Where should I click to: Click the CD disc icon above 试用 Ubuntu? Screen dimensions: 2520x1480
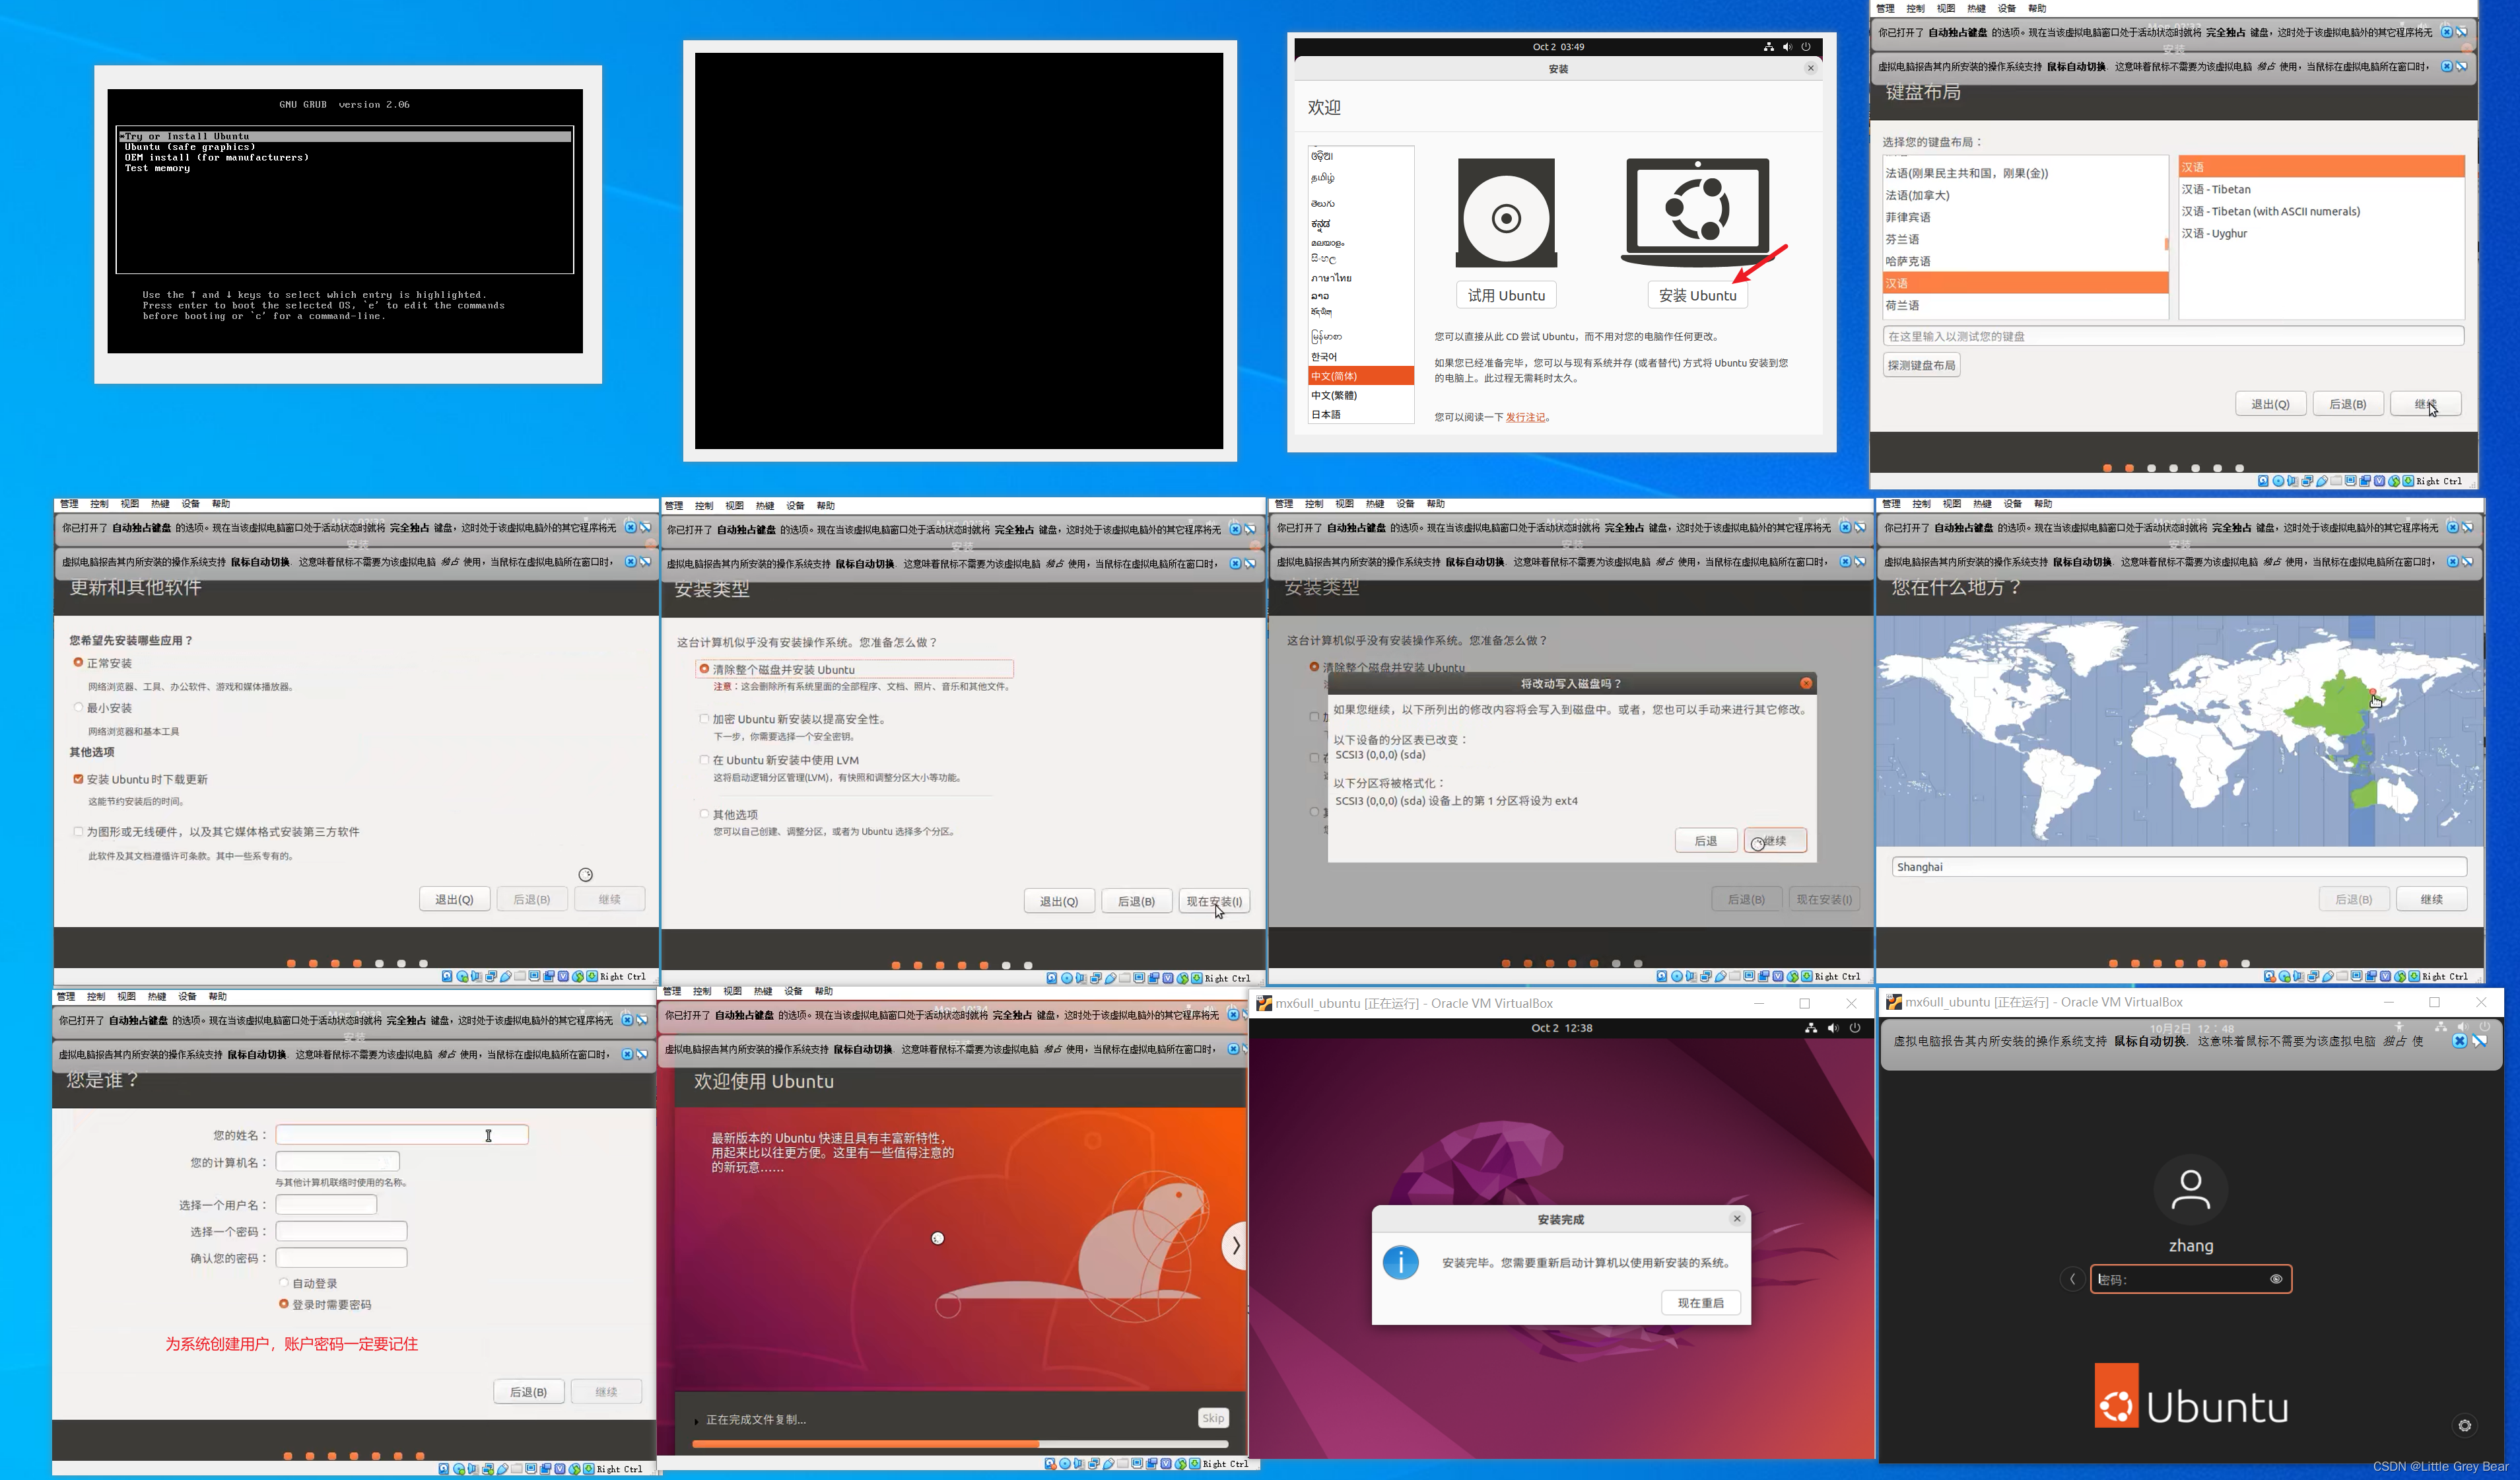(1506, 213)
